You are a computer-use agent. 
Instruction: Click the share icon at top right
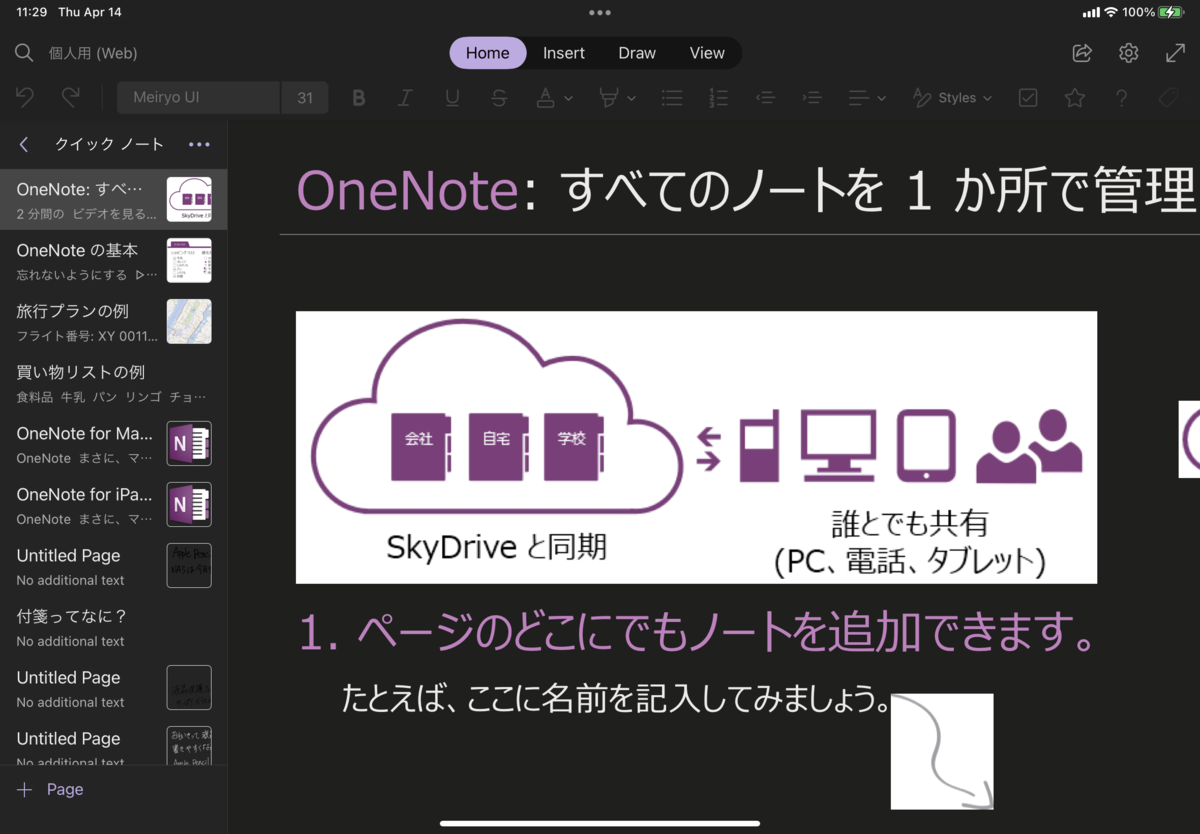click(x=1082, y=53)
